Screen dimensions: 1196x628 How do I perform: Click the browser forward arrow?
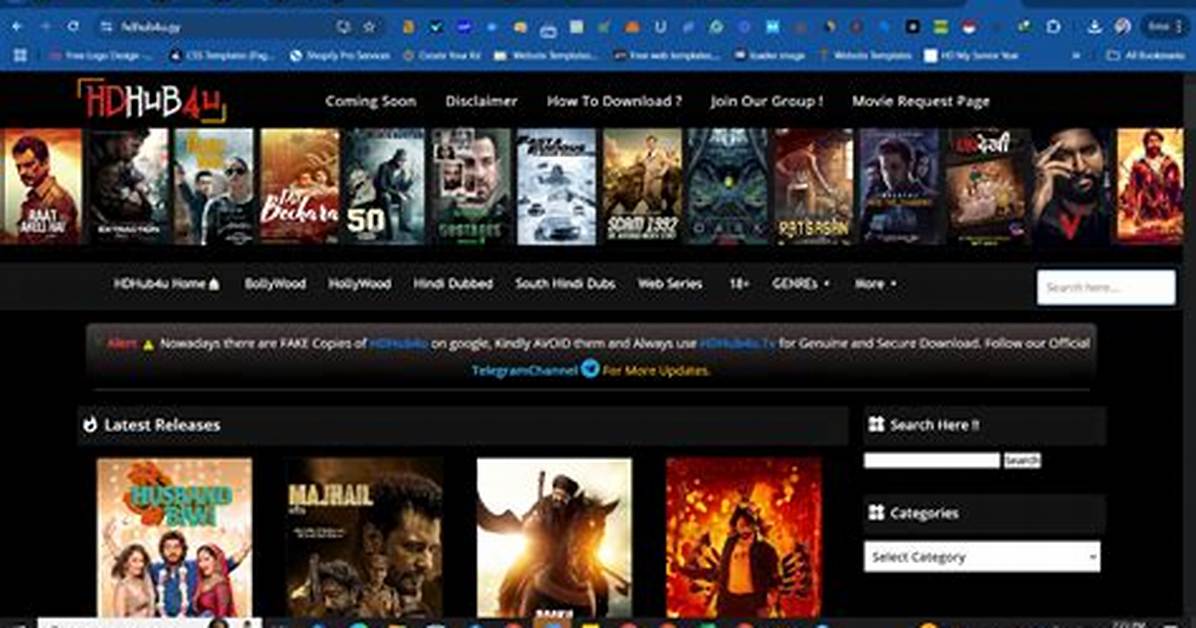45,27
